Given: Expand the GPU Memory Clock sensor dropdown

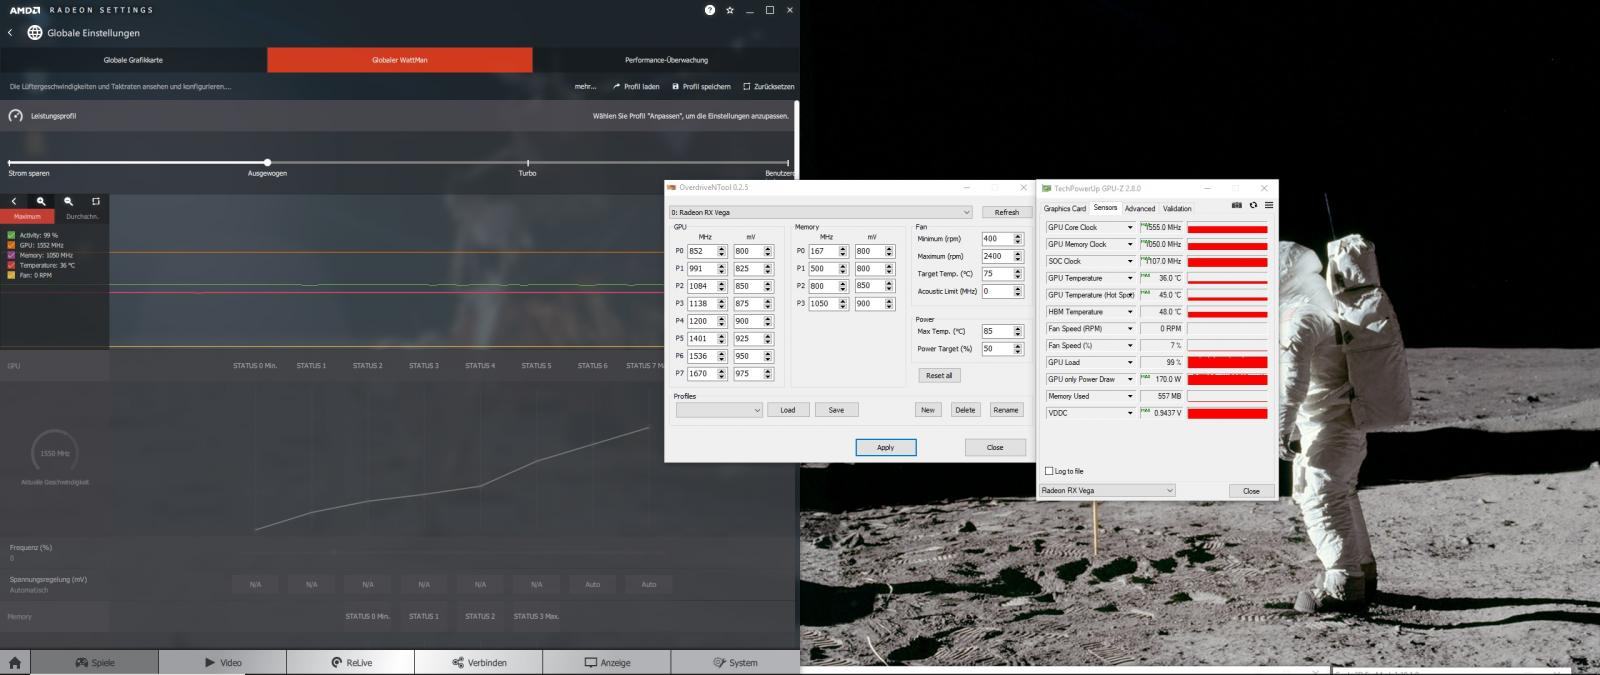Looking at the screenshot, I should pyautogui.click(x=1130, y=244).
